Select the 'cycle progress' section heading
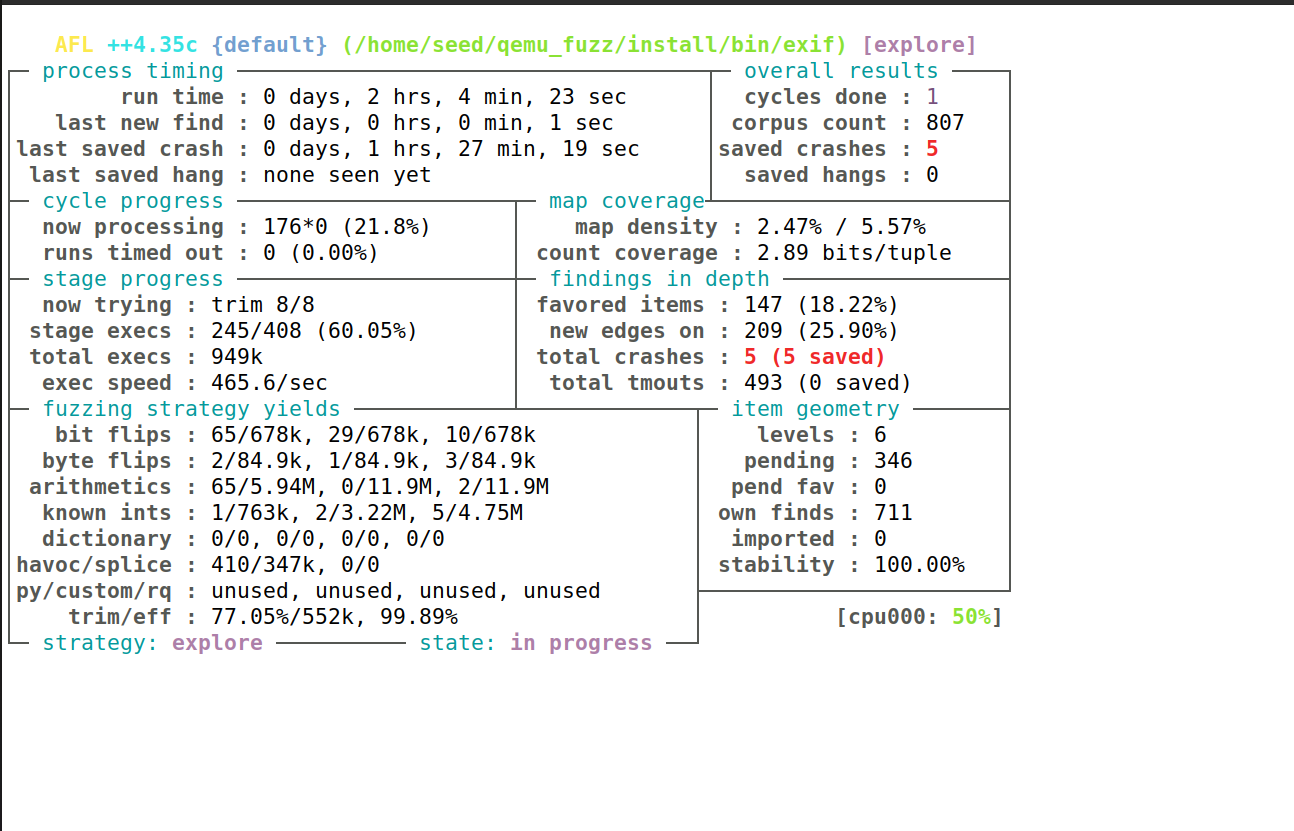 pyautogui.click(x=133, y=201)
